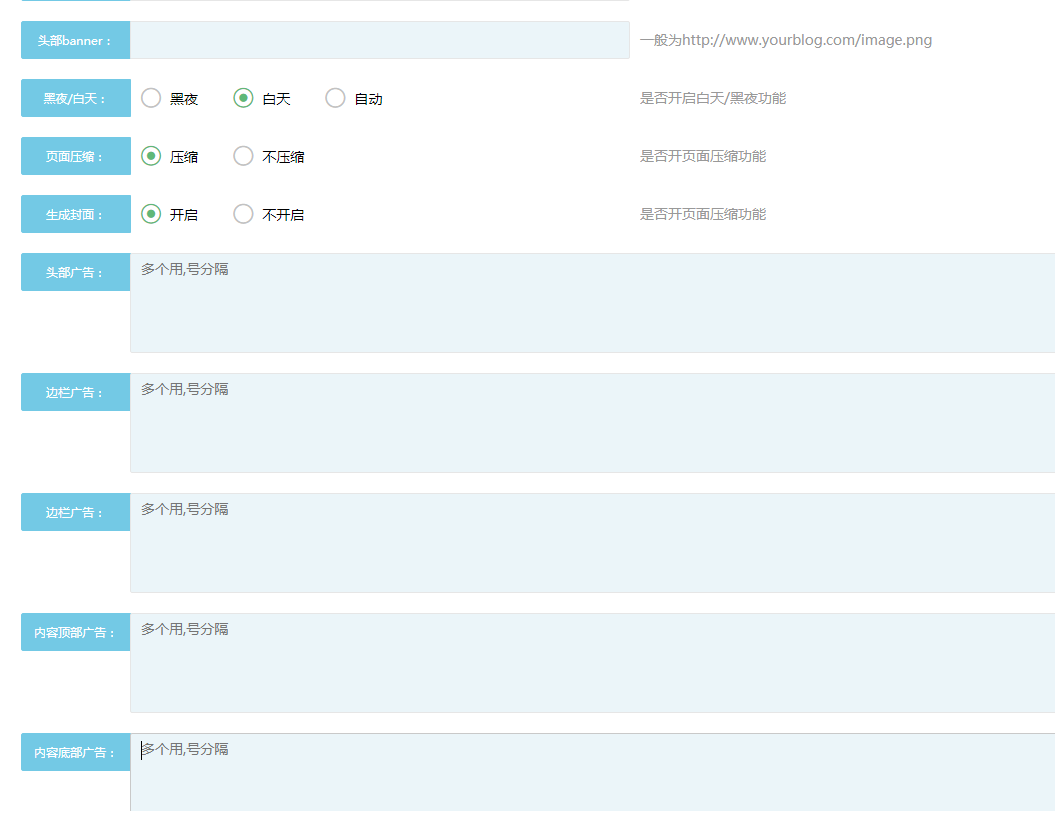This screenshot has height=825, width=1055.
Task: Click the 是否开启白天/黑夜功能 hint text
Action: [x=714, y=97]
